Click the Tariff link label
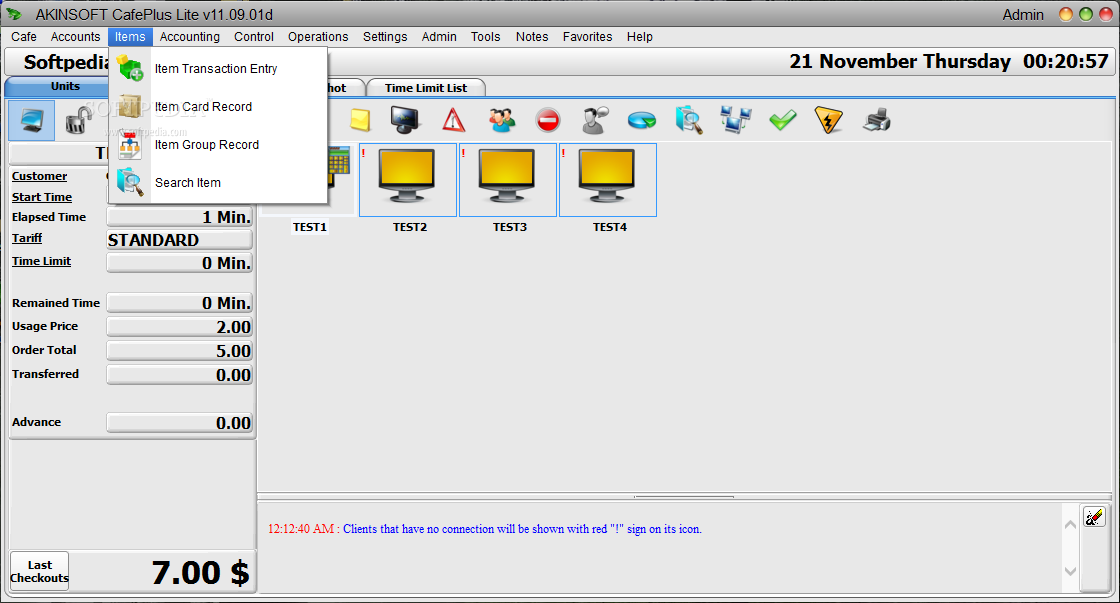Viewport: 1120px width, 603px height. coord(26,238)
